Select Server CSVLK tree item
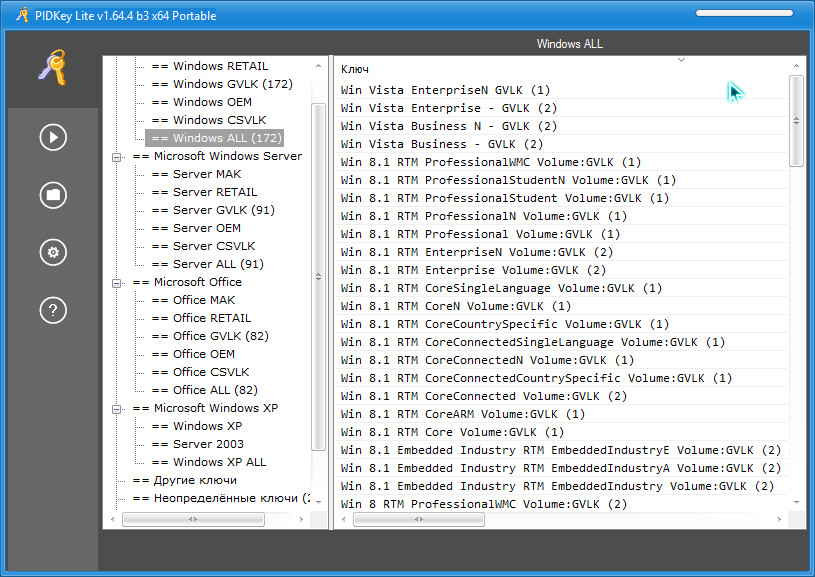 point(203,246)
